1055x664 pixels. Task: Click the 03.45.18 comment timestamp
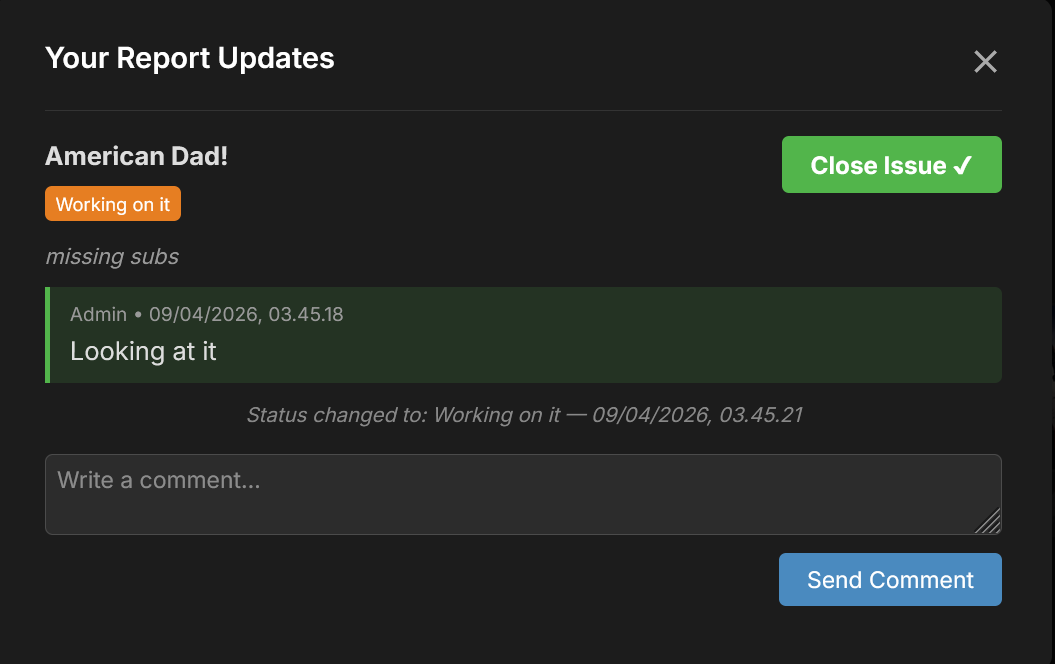click(304, 314)
